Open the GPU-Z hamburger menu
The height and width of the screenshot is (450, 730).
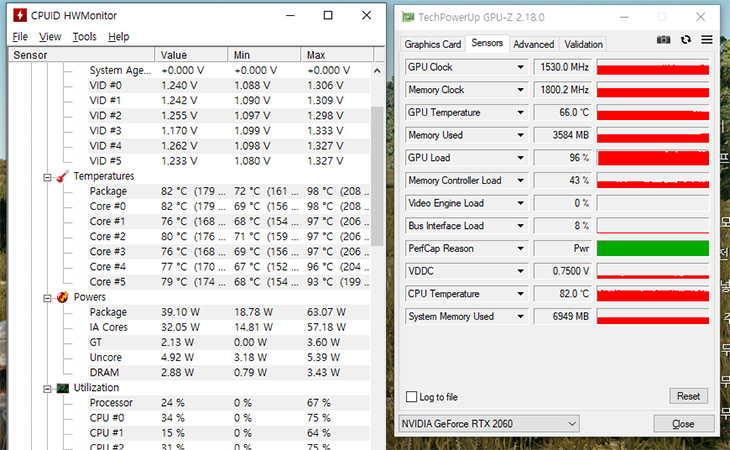click(707, 40)
